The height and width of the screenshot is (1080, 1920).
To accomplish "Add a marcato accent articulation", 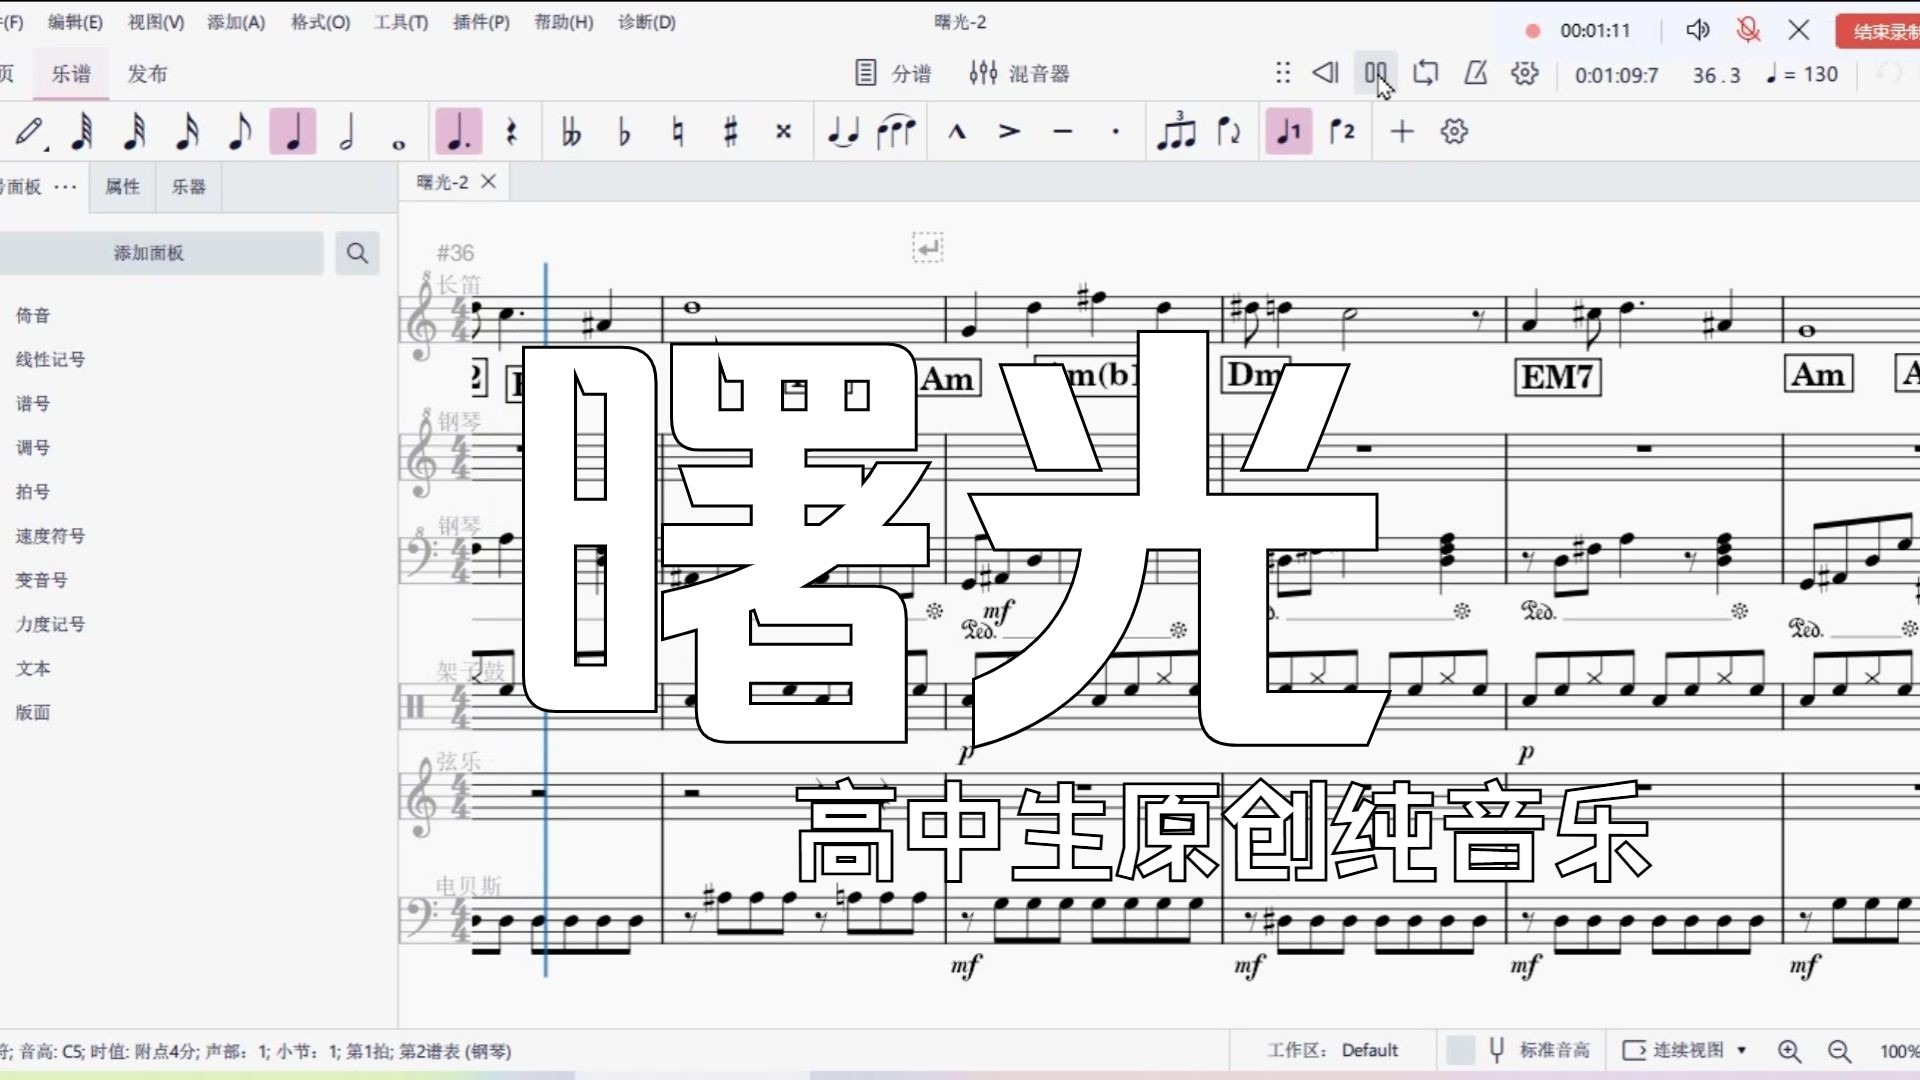I will tap(957, 132).
